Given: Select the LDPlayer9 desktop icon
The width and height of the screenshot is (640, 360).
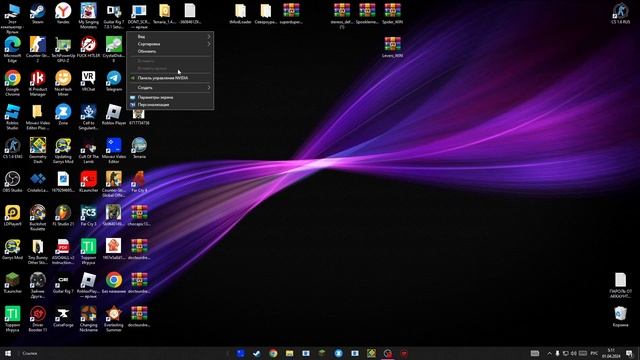Looking at the screenshot, I should click(12, 216).
